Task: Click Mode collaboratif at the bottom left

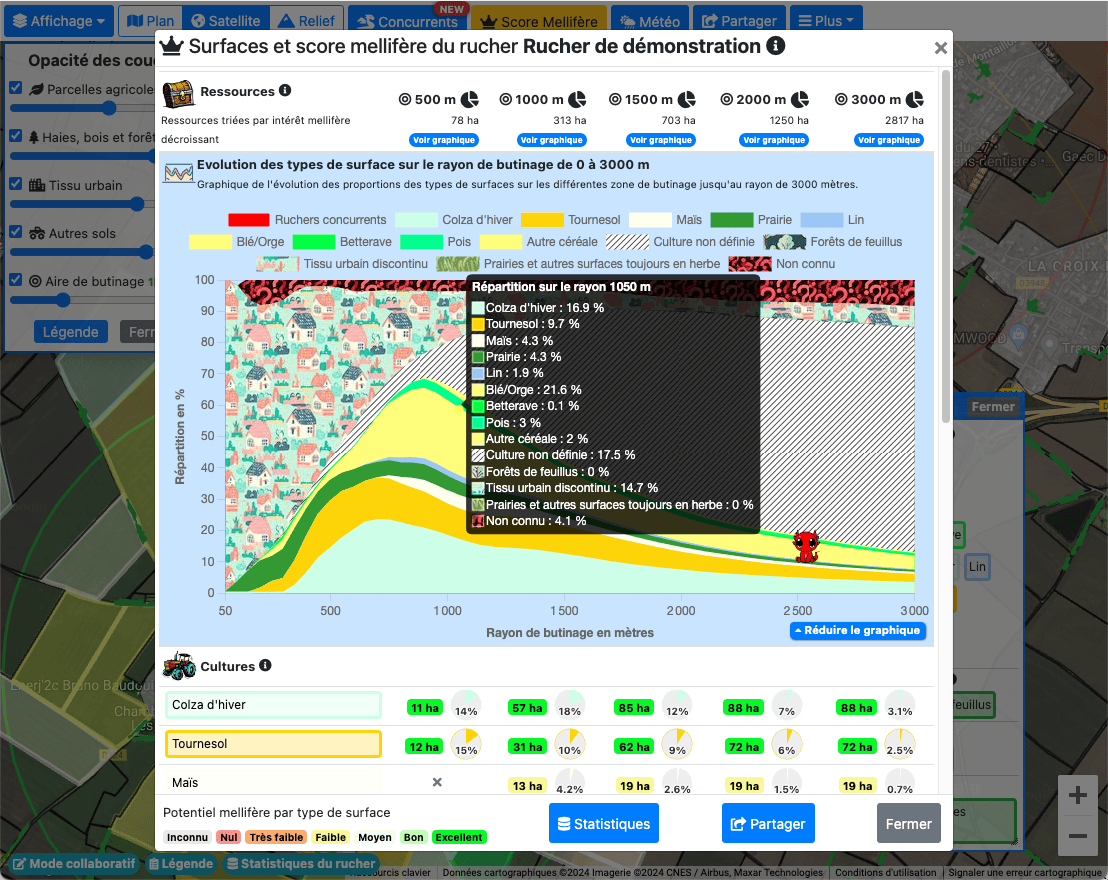Action: click(73, 864)
